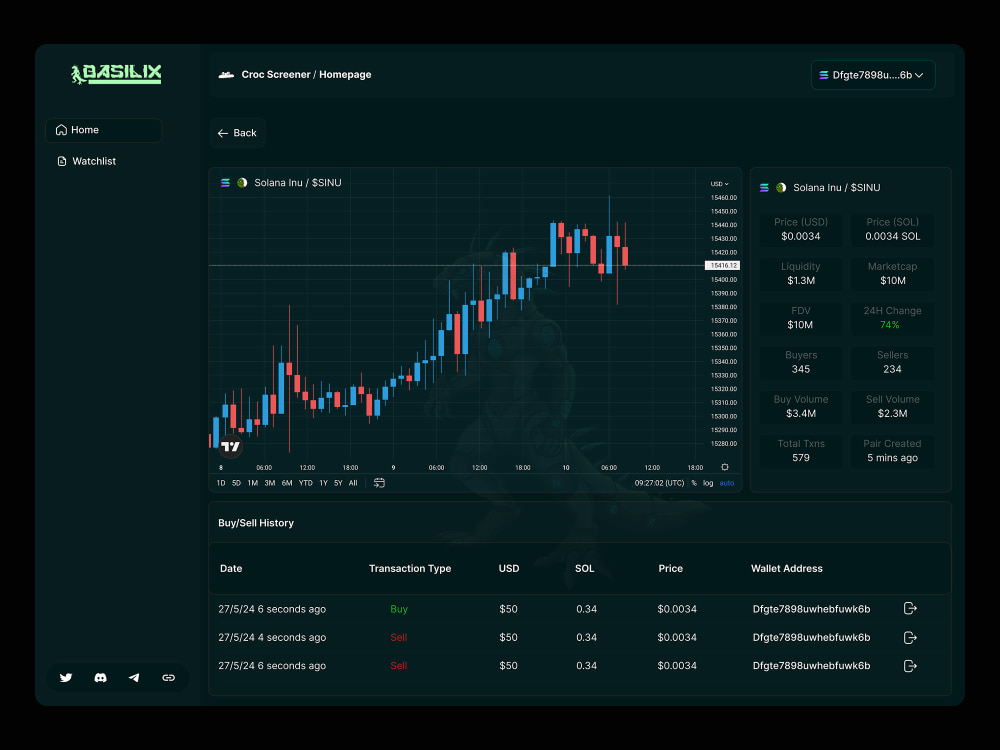Image resolution: width=1000 pixels, height=750 pixels.
Task: Open external link for last Sell row
Action: click(910, 666)
